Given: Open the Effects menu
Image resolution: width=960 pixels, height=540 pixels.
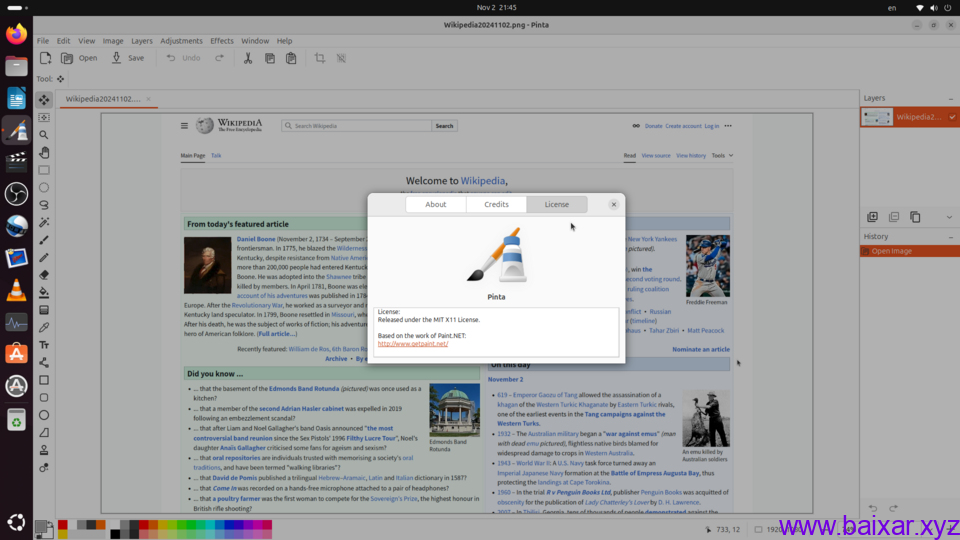Looking at the screenshot, I should (x=222, y=41).
